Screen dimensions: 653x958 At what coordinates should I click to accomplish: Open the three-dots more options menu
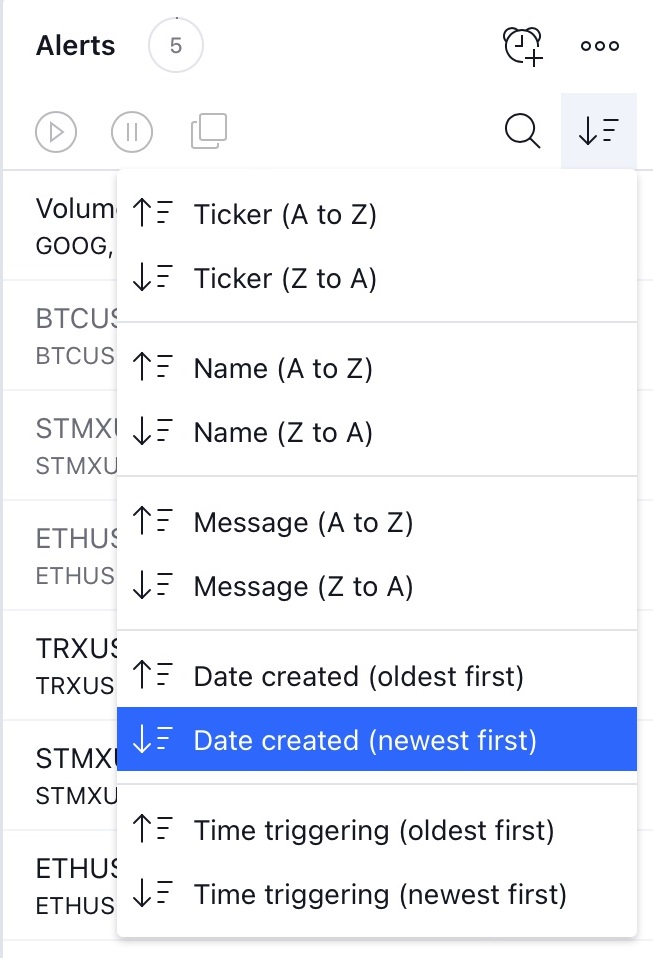599,46
